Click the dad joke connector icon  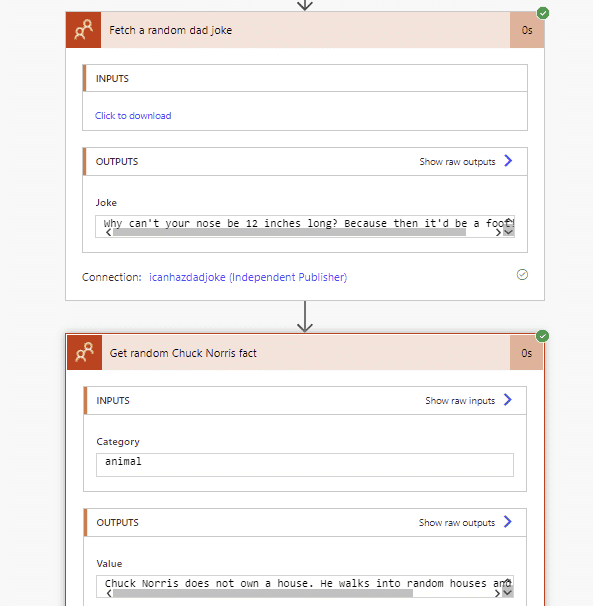(x=83, y=30)
